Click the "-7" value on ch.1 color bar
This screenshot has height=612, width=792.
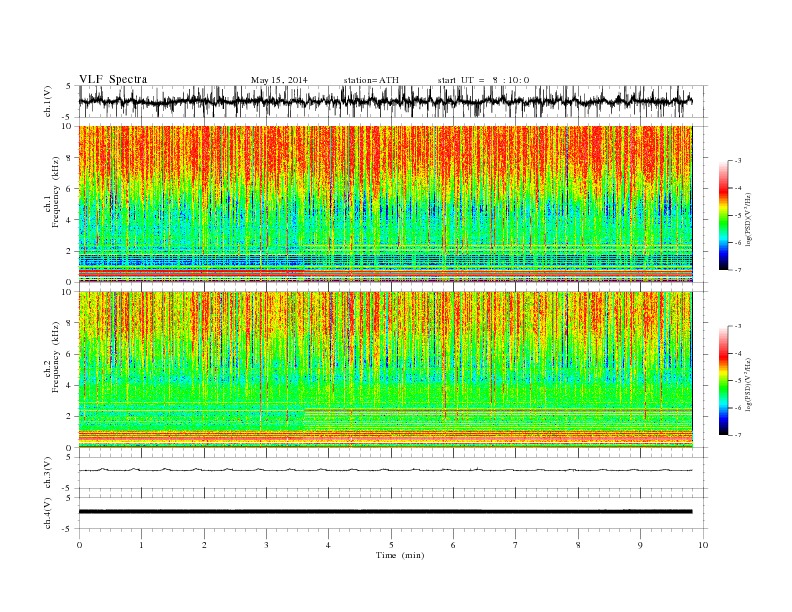click(x=738, y=270)
